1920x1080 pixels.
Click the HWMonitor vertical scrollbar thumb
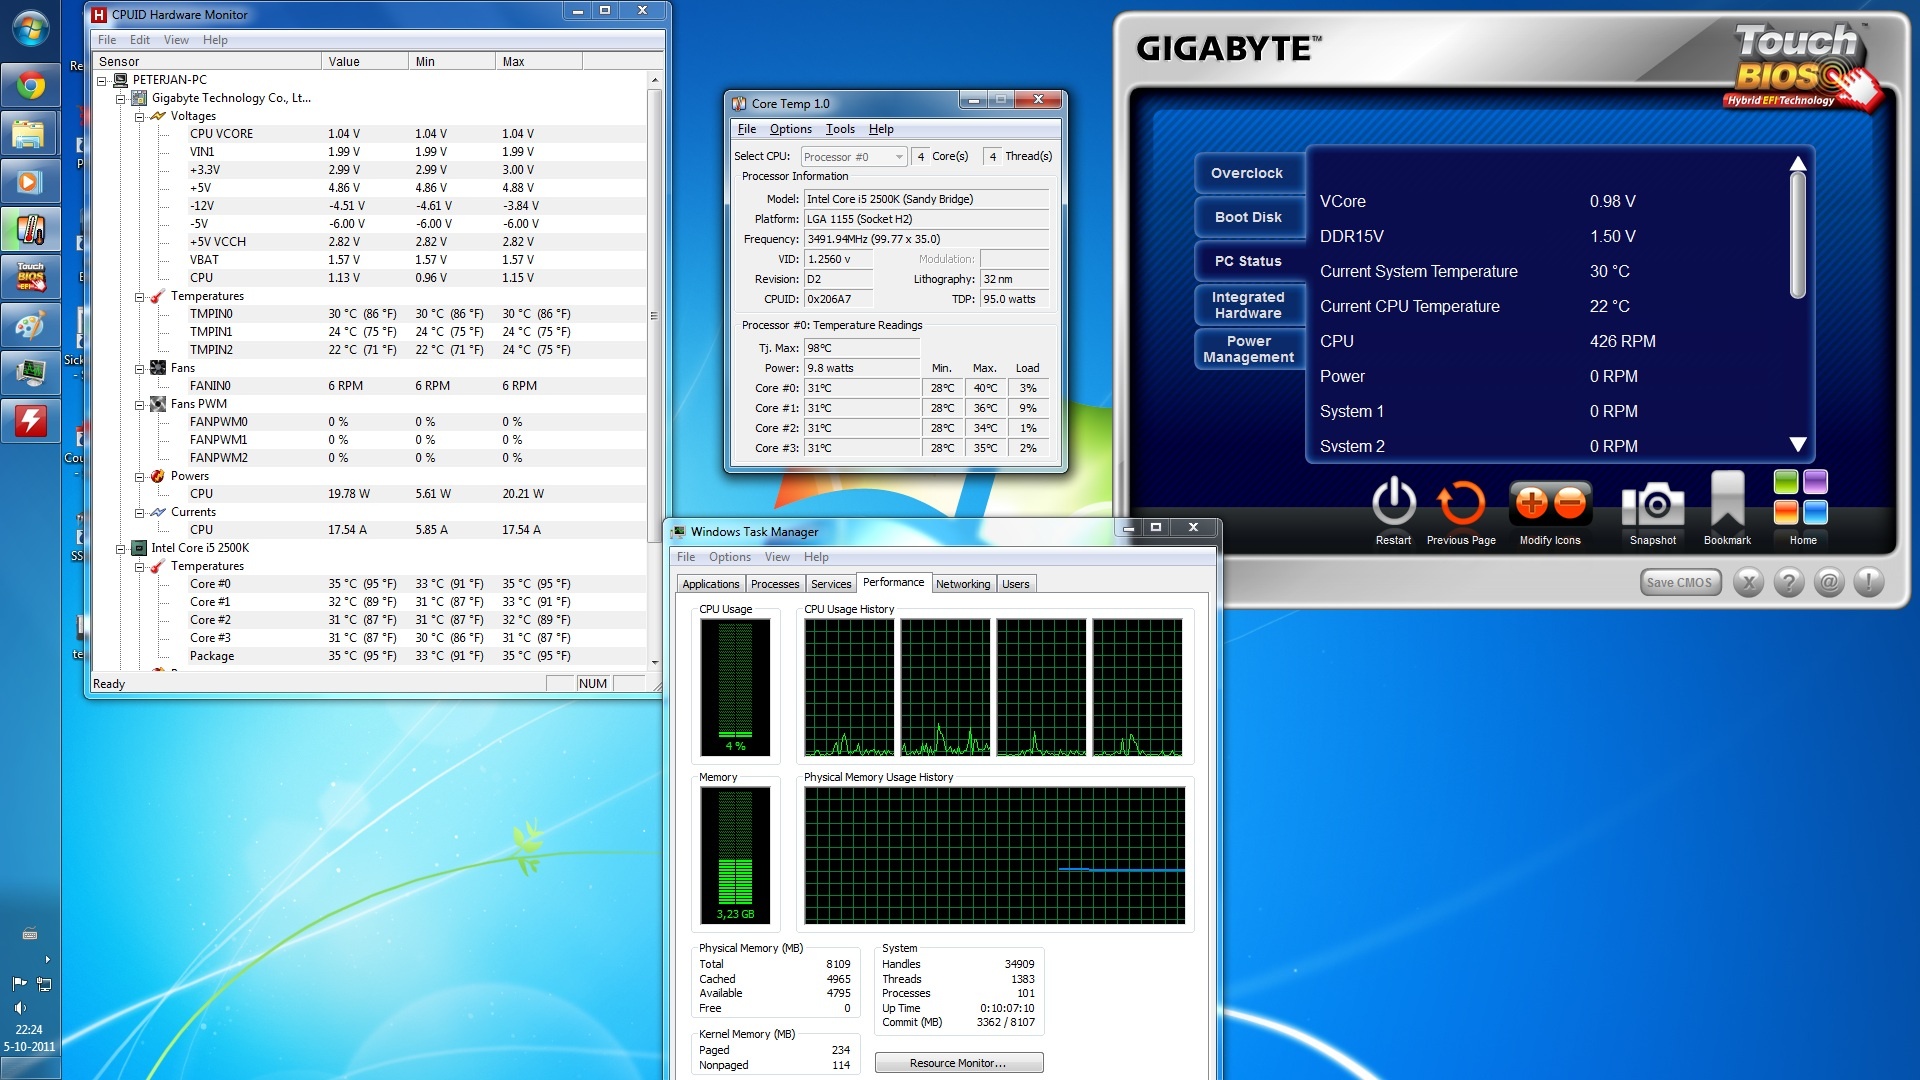[x=655, y=315]
